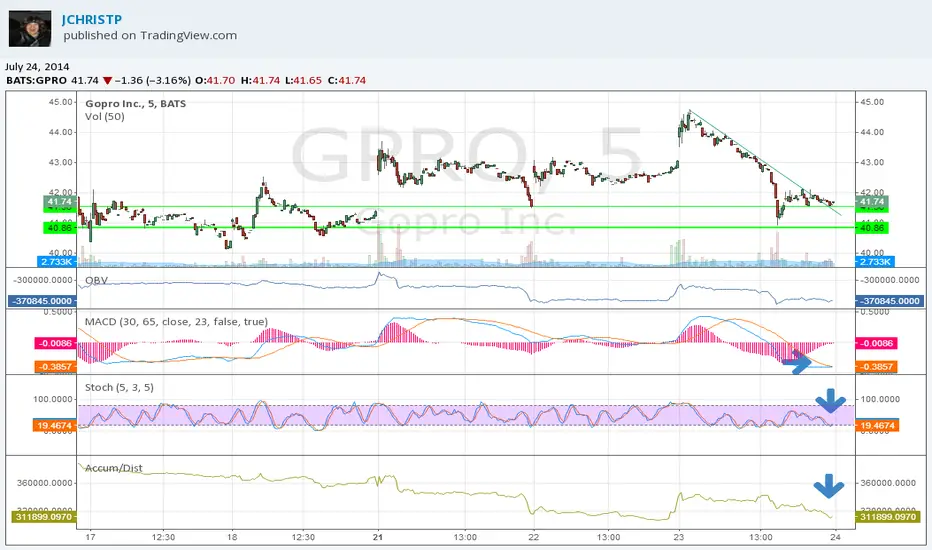Click the OBV indicator label
This screenshot has height=550, width=932.
[x=96, y=280]
